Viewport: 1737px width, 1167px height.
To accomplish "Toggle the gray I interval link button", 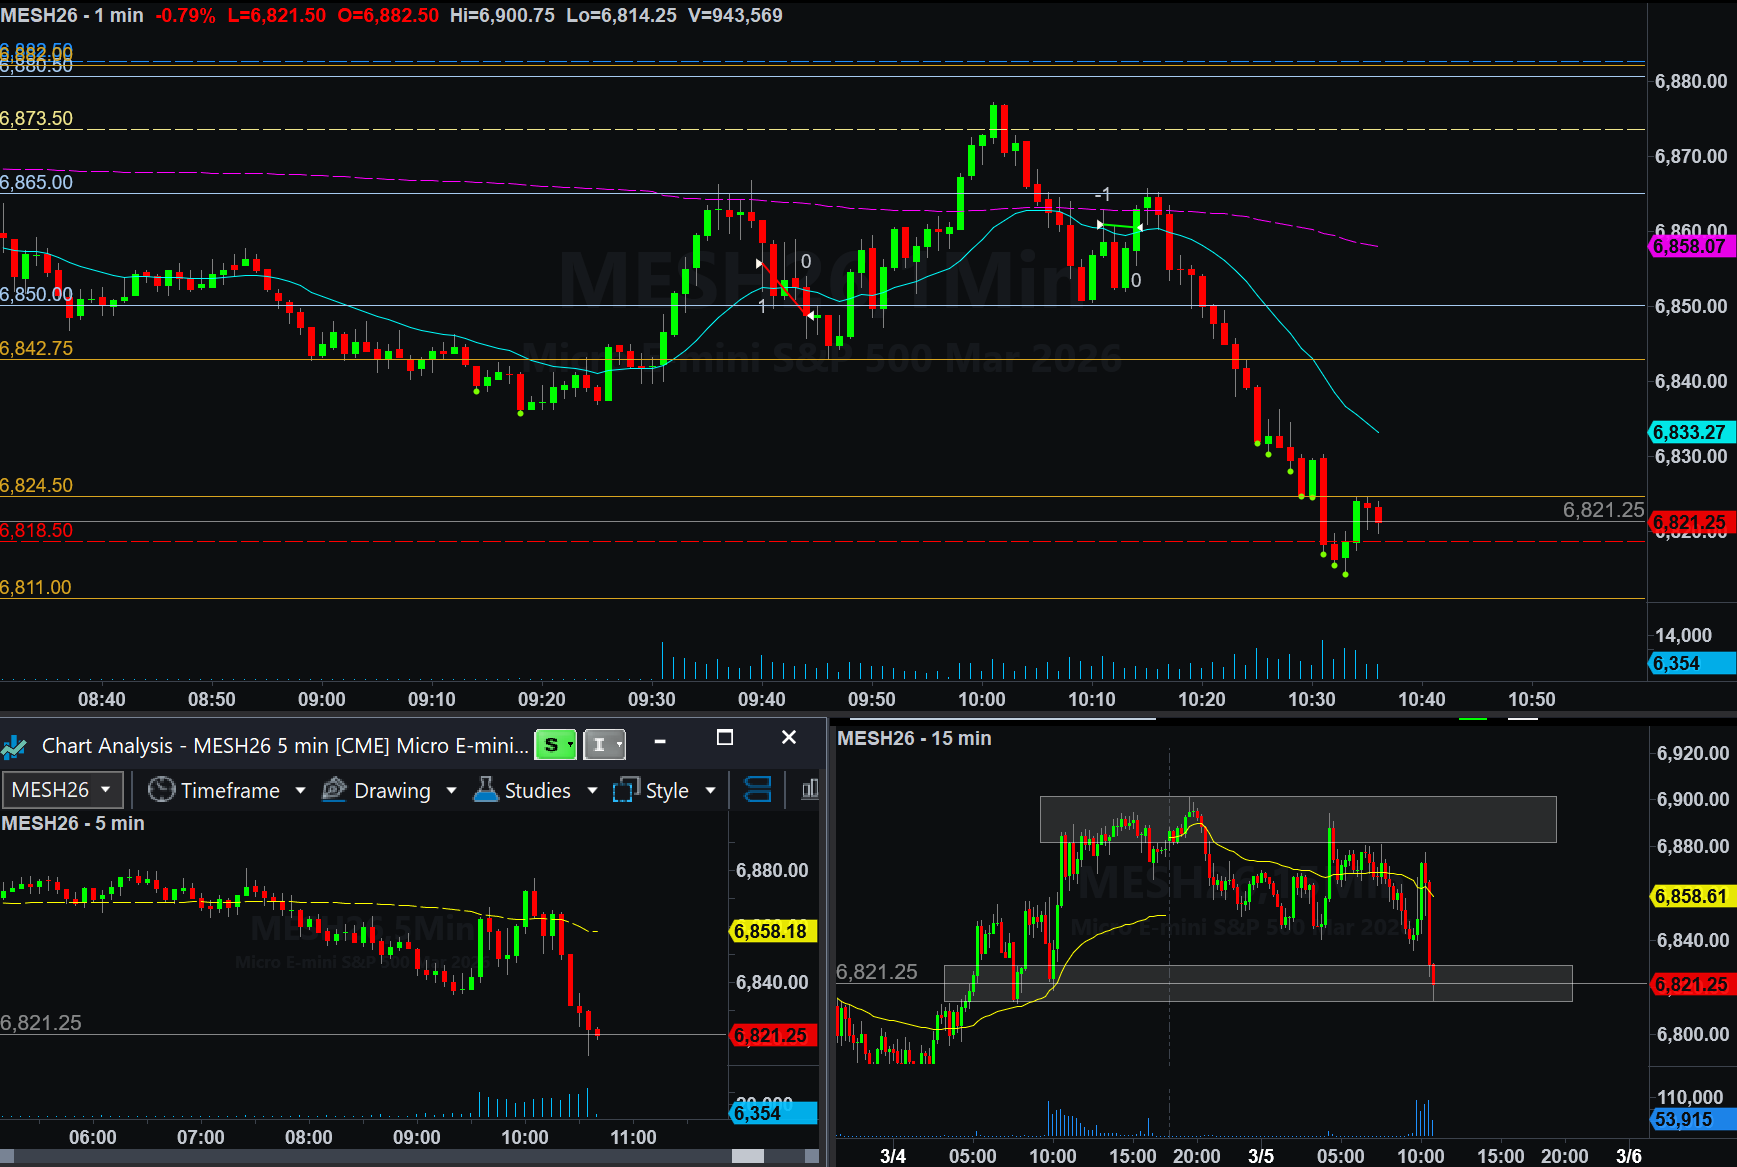I will [603, 745].
